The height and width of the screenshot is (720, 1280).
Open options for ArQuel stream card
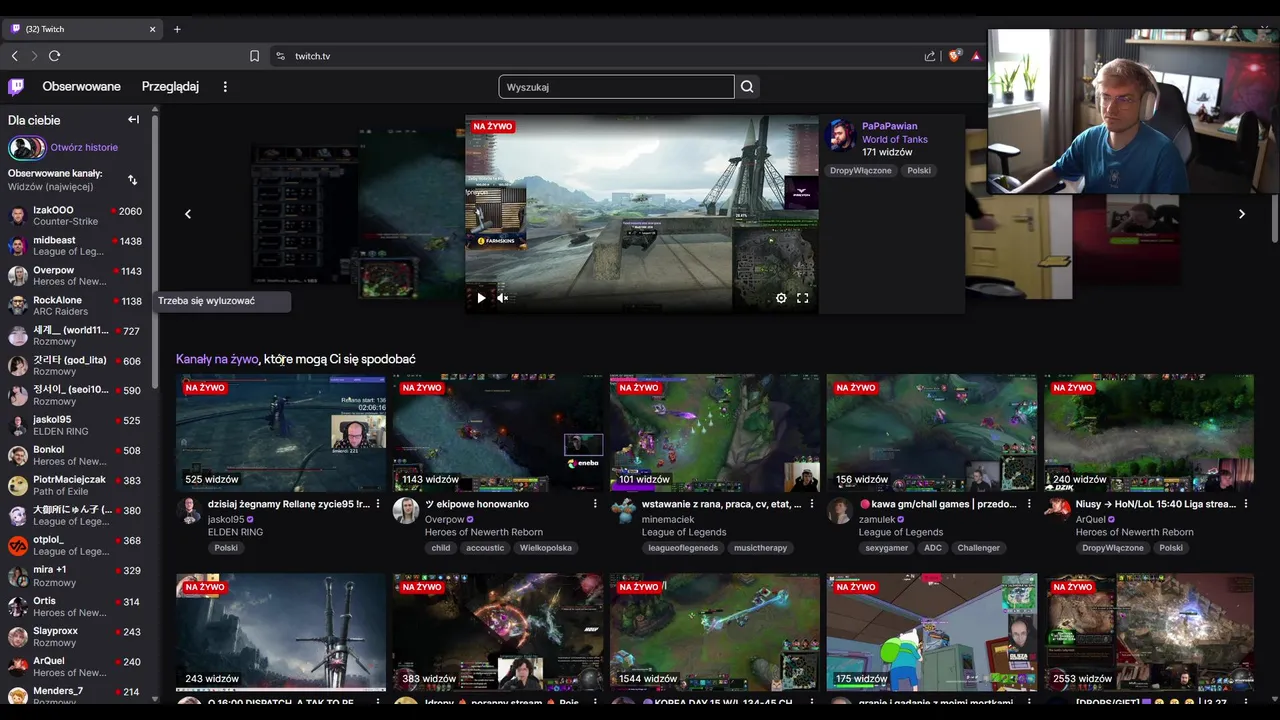[1246, 504]
